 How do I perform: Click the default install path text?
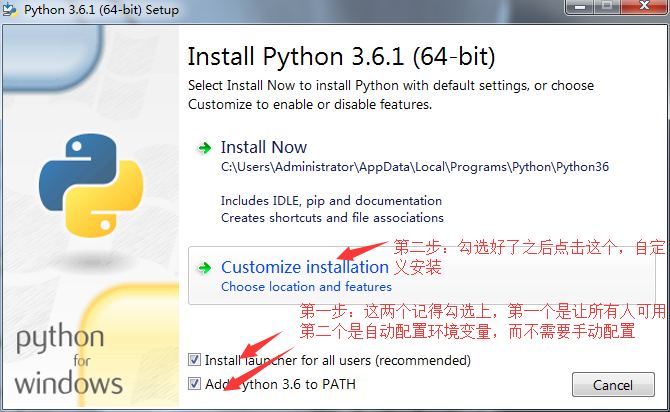tap(414, 167)
